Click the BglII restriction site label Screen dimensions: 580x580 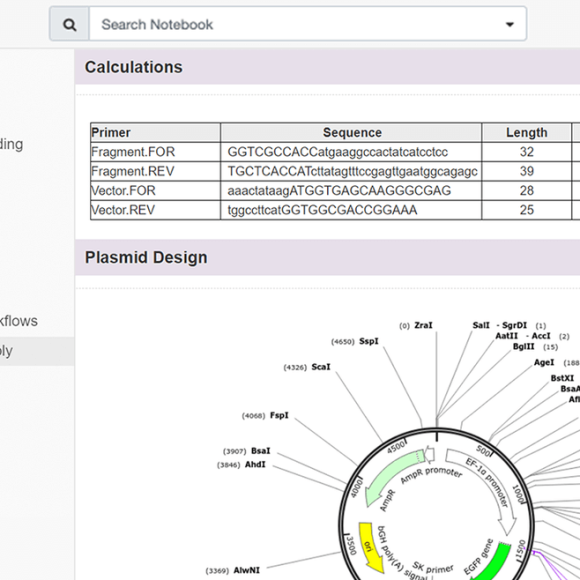click(x=523, y=347)
